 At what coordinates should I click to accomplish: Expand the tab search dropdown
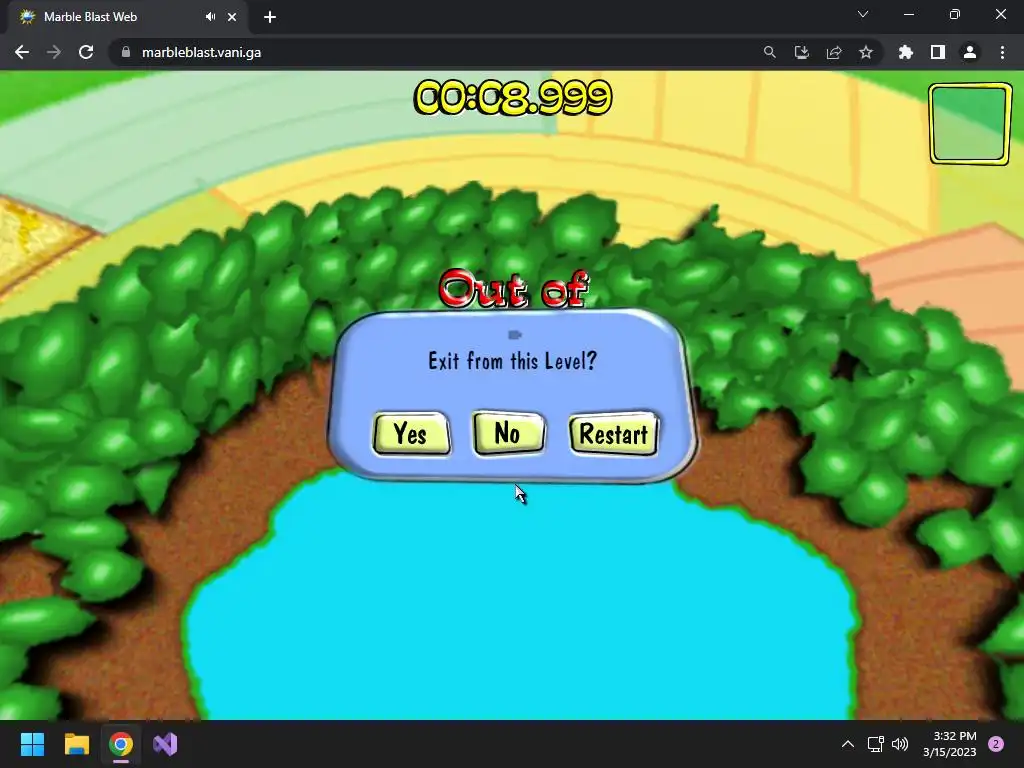click(863, 14)
